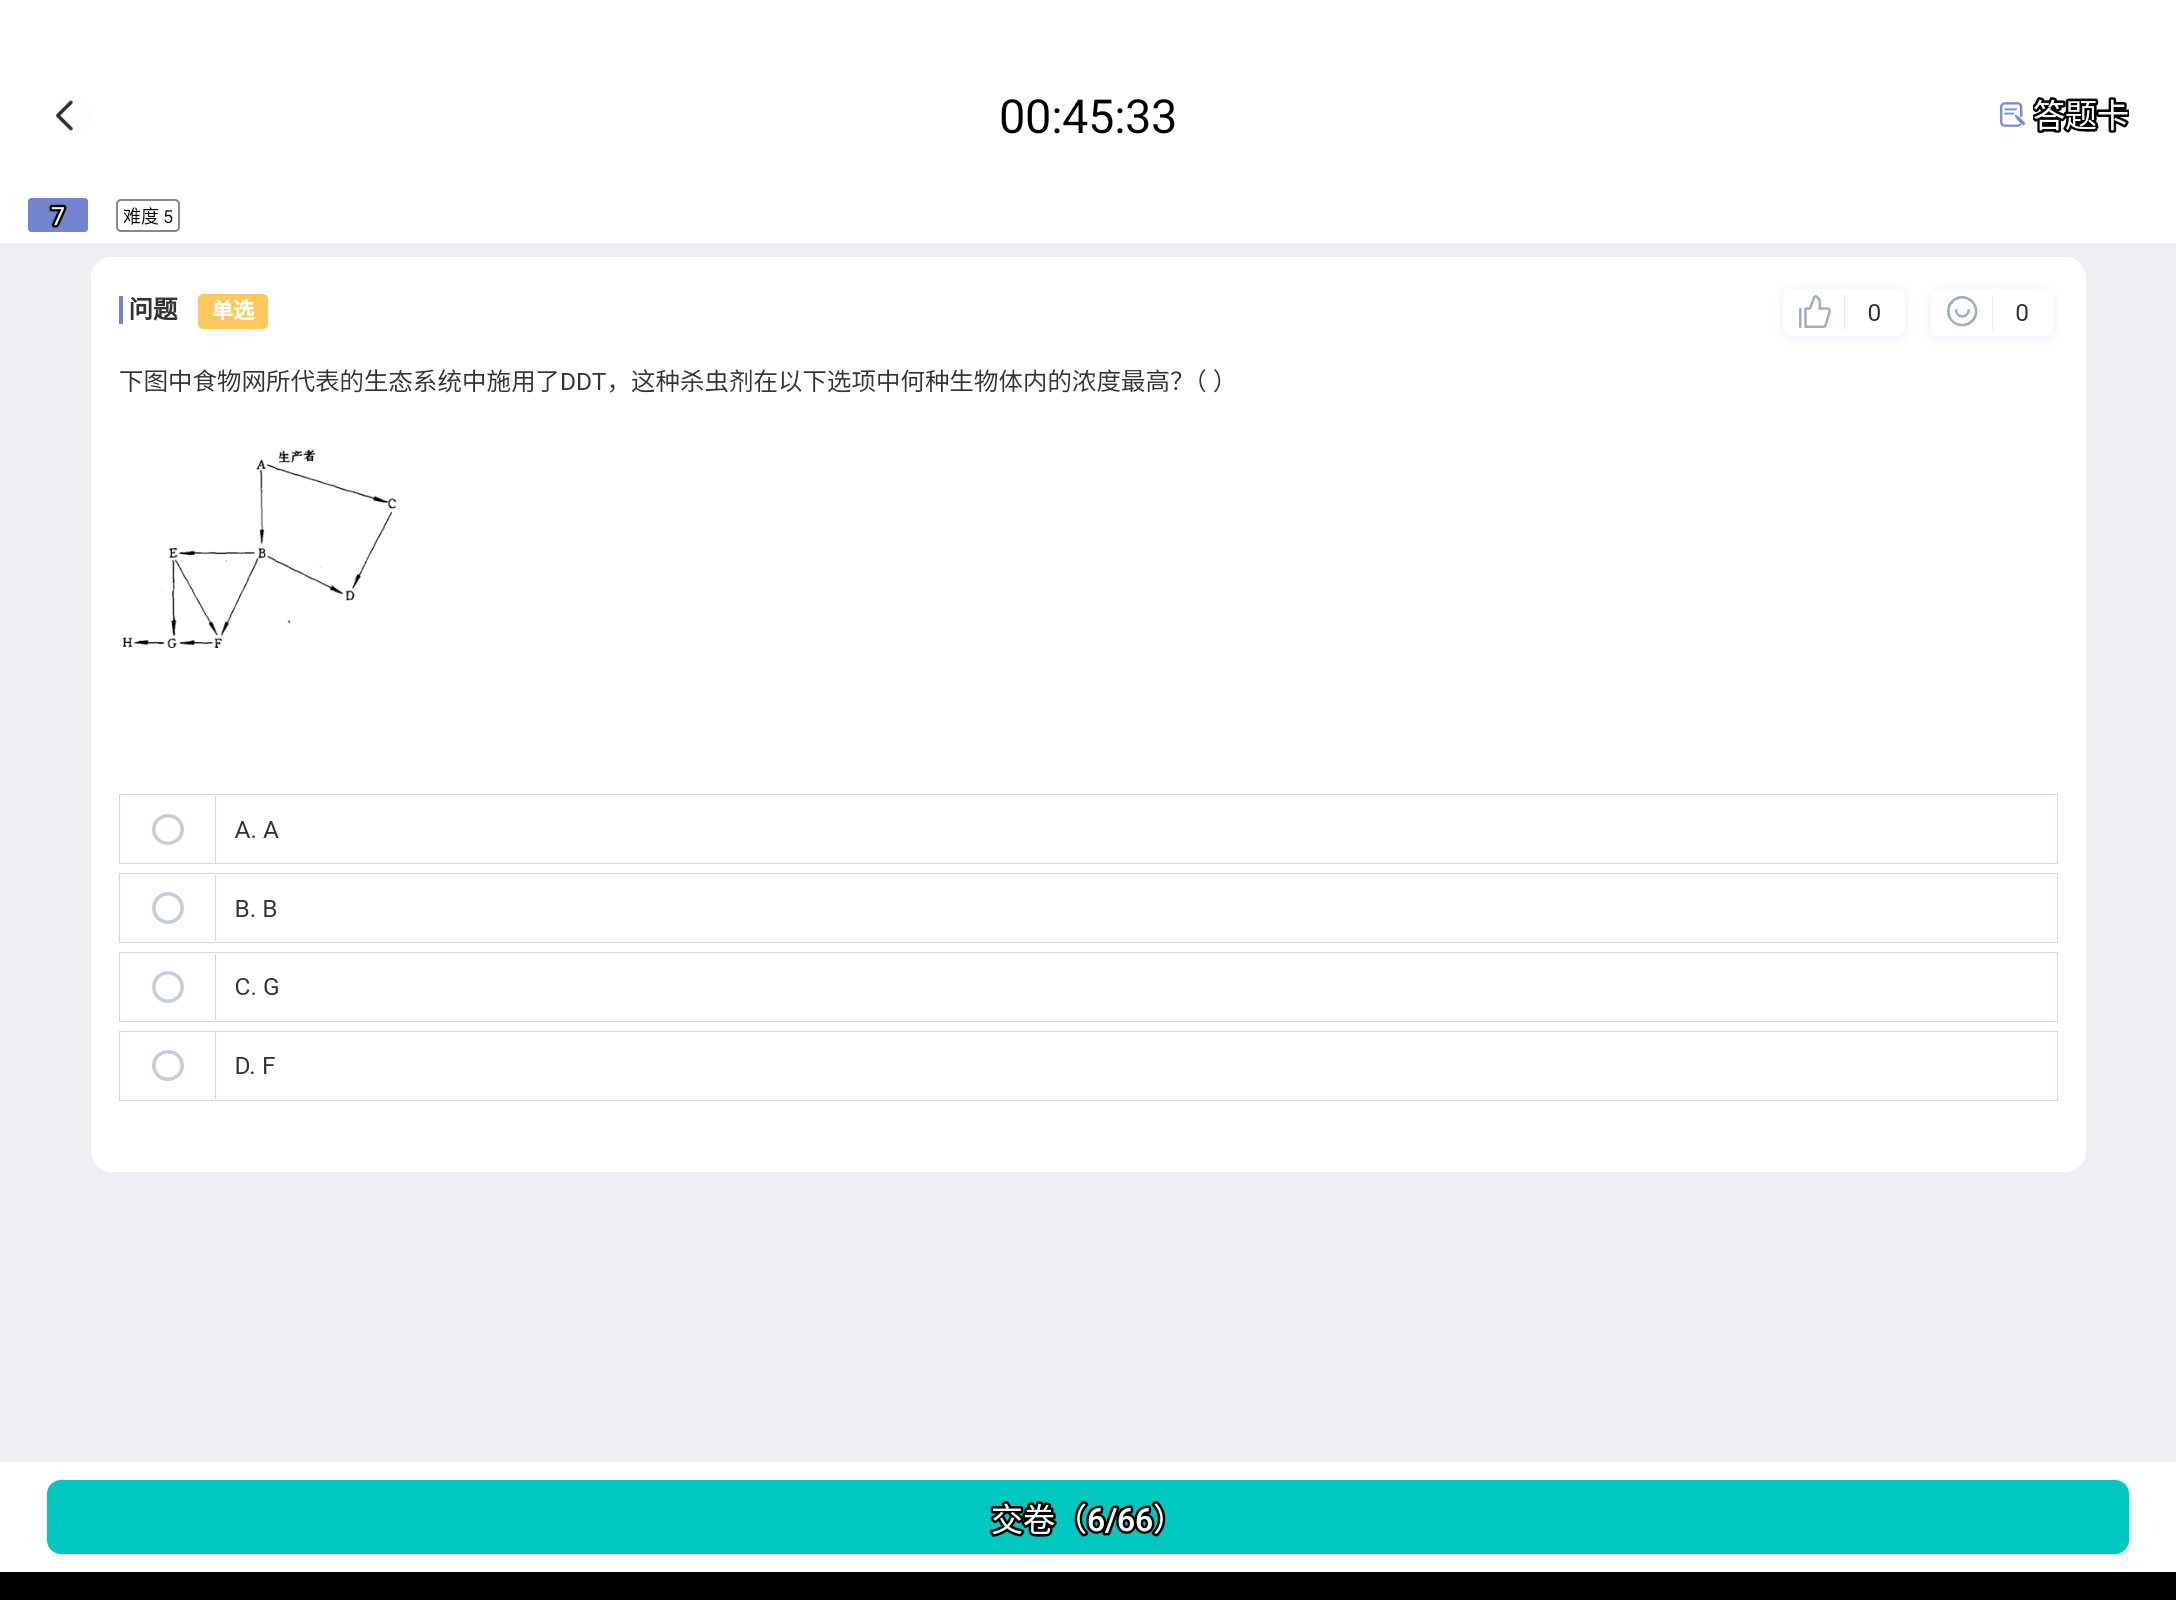Select radio button for option C. G
This screenshot has height=1600, width=2176.
pyautogui.click(x=168, y=987)
